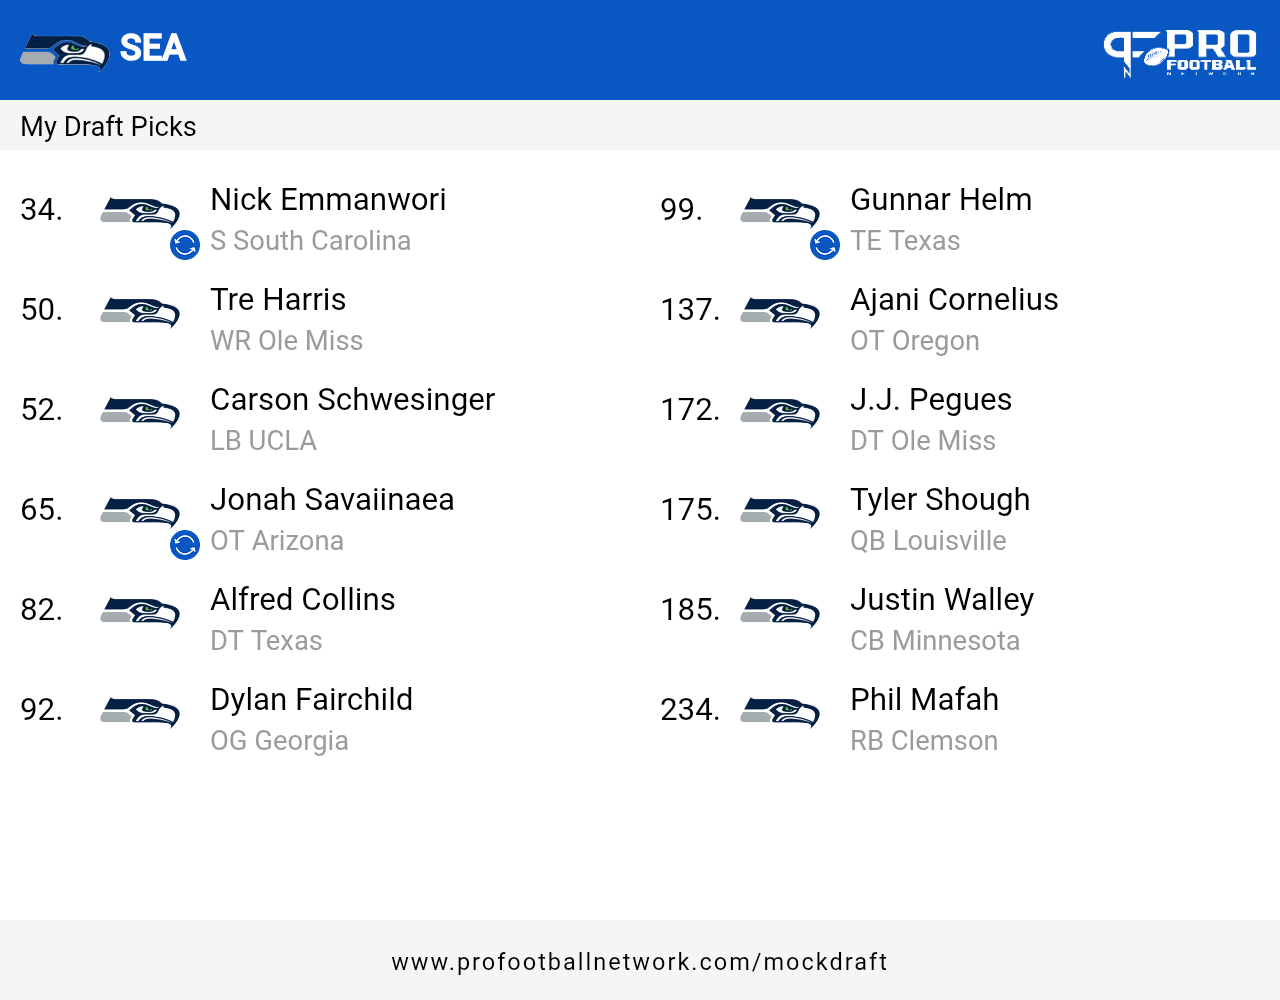Click the Seahawks logo next to pick 50

140,312
